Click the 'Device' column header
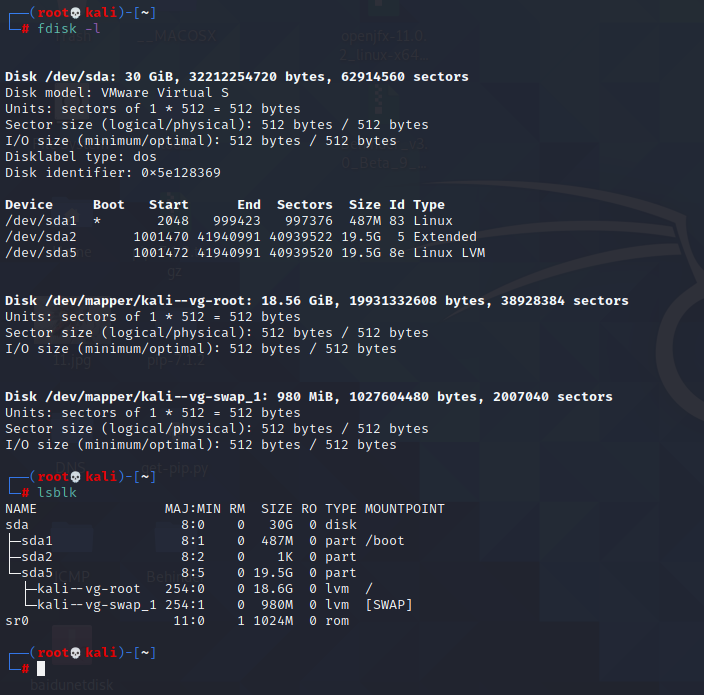This screenshot has width=704, height=695. coord(29,205)
